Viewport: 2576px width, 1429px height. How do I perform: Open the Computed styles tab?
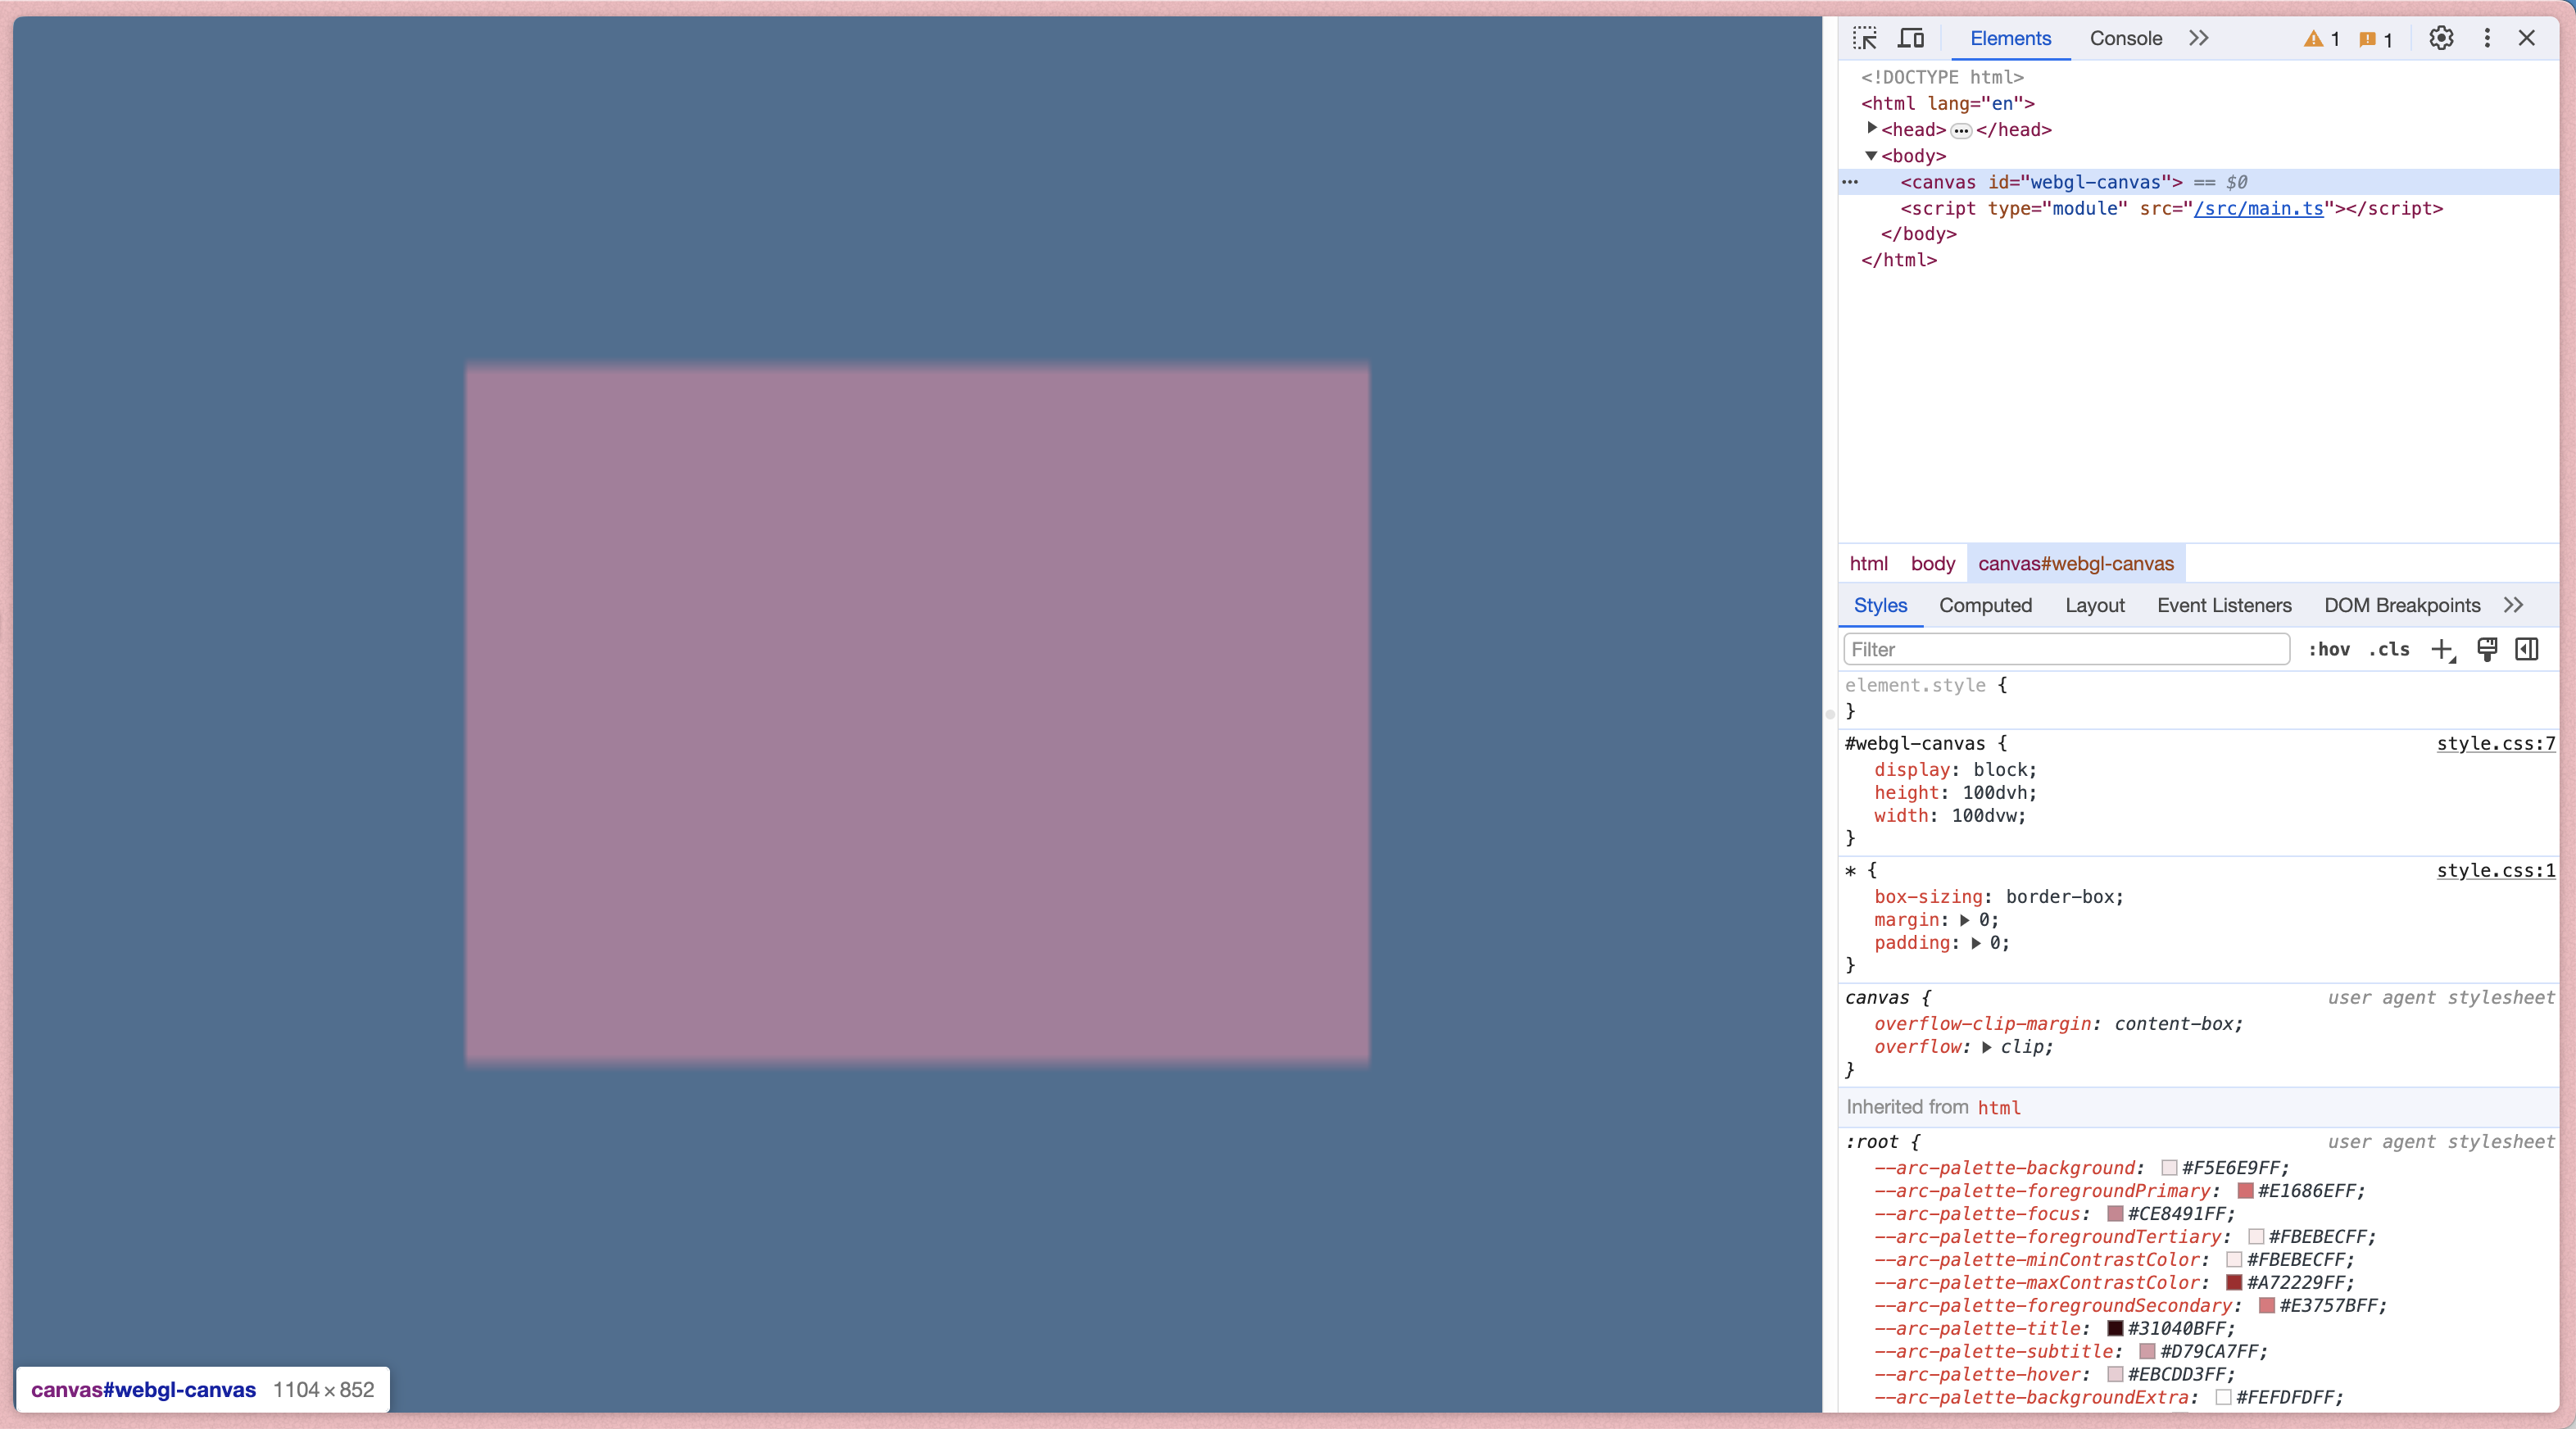click(x=1985, y=605)
